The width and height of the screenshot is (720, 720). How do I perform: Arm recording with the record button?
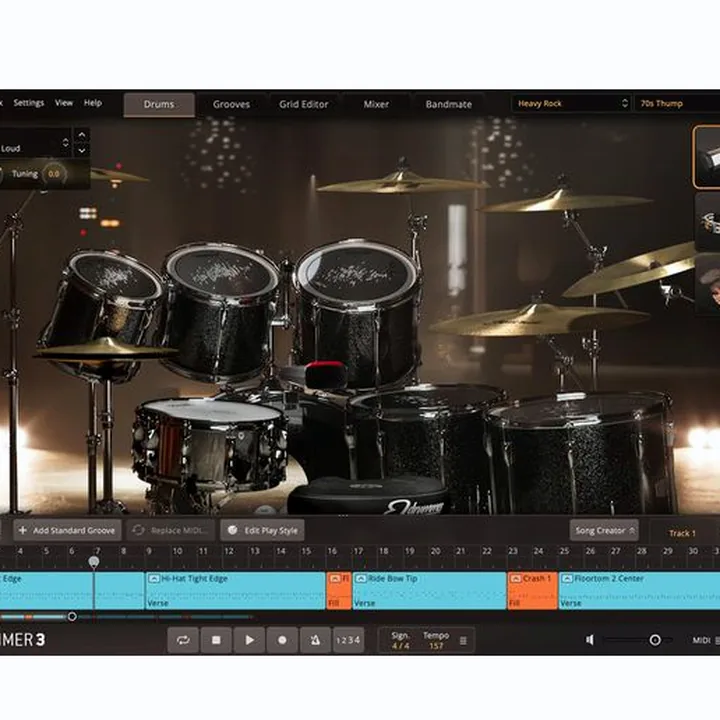(x=282, y=640)
